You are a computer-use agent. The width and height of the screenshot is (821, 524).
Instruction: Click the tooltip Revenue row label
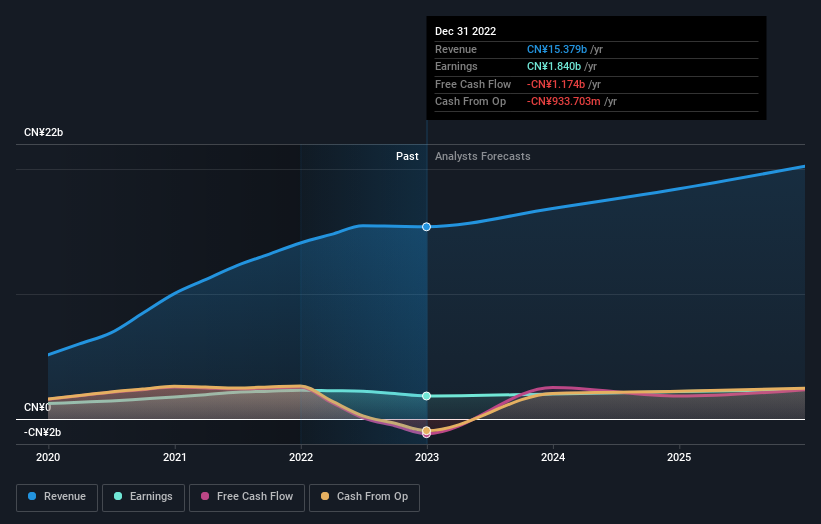[456, 49]
